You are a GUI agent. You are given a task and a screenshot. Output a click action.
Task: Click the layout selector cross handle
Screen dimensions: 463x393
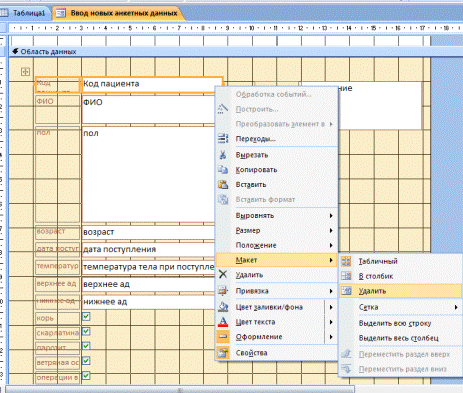(x=25, y=71)
